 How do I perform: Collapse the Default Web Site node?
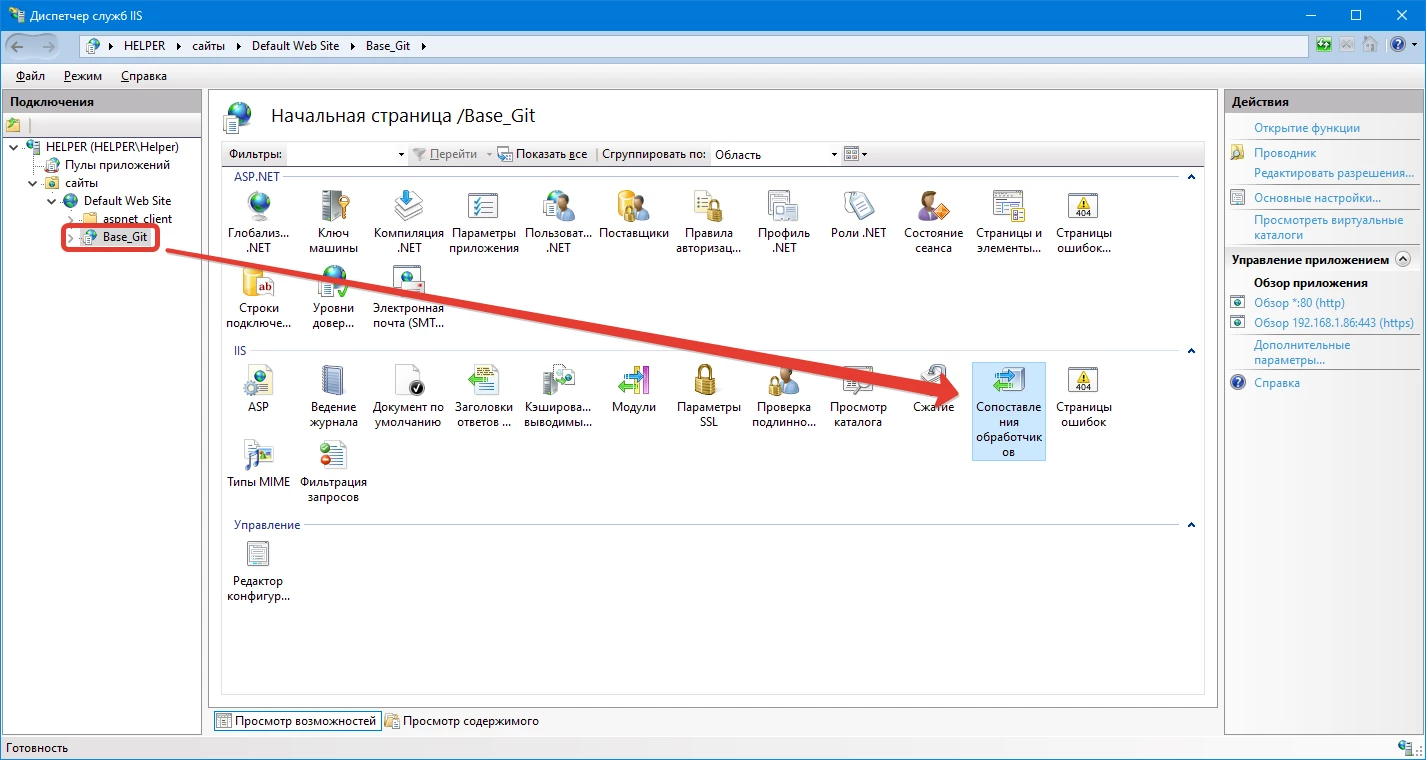tap(51, 201)
